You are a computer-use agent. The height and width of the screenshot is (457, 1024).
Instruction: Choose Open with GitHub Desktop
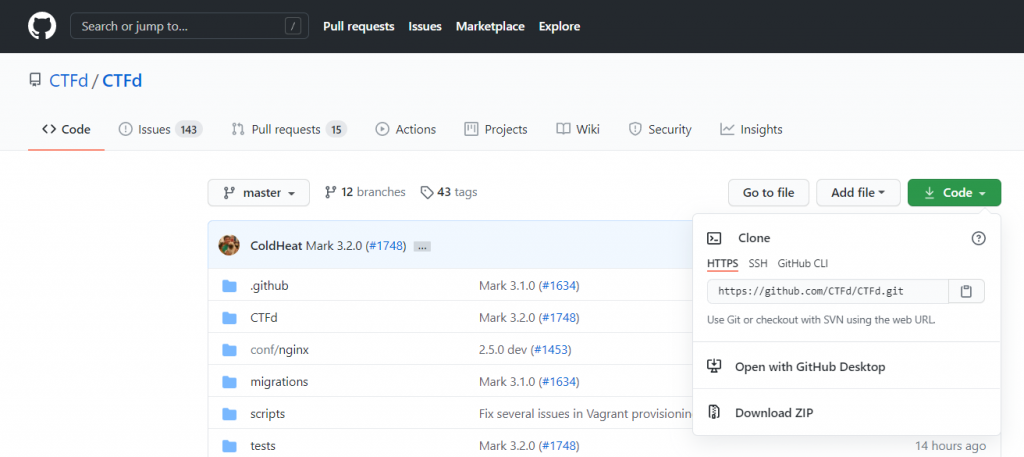(809, 366)
